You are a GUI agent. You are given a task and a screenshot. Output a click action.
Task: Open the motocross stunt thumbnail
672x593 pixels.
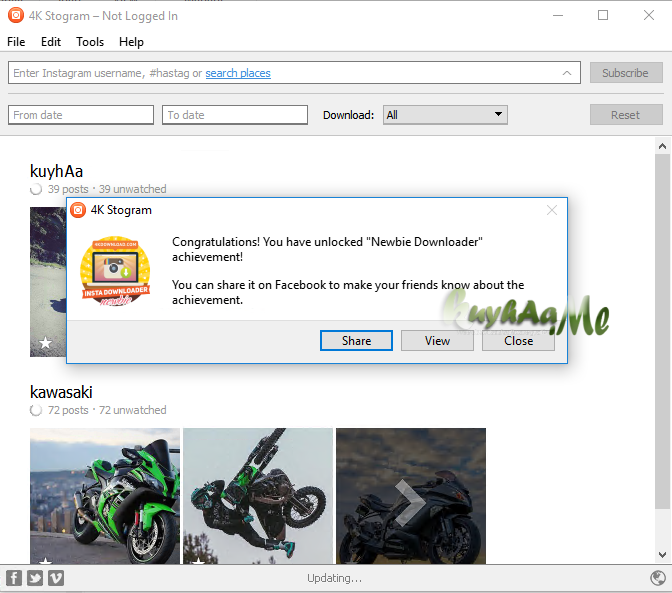pos(258,496)
